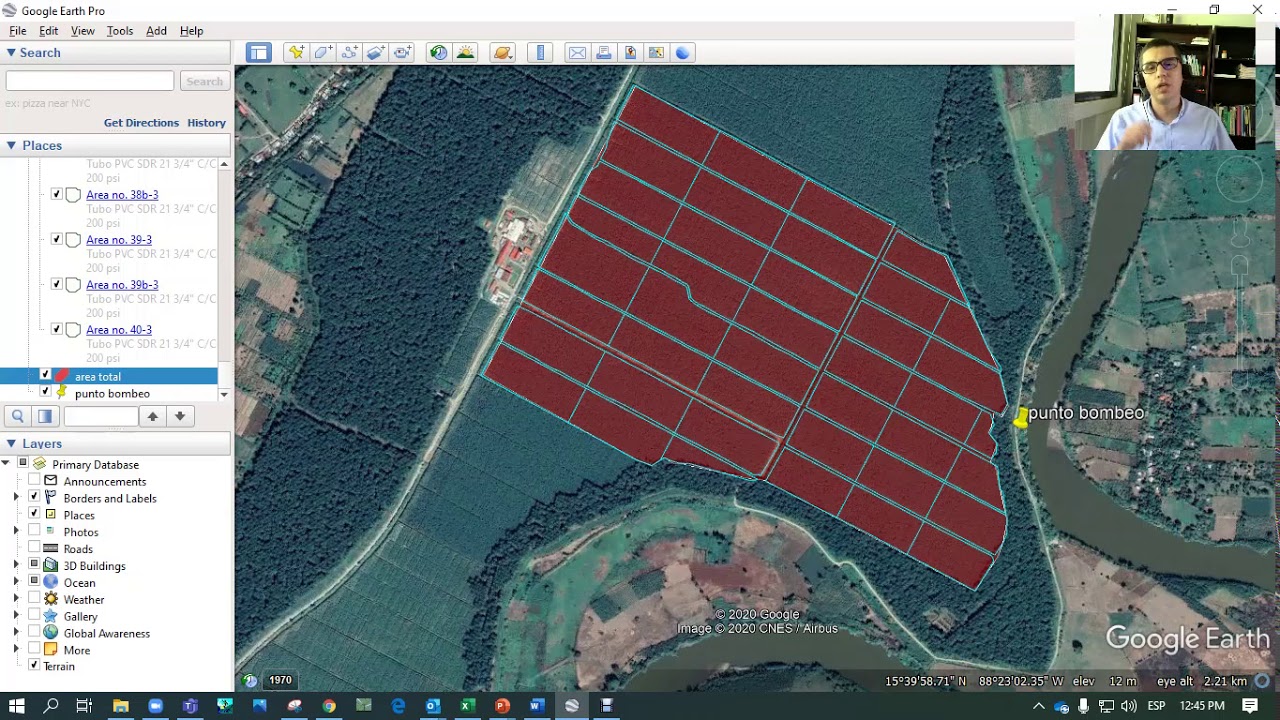Open historical imagery clock tool
1280x720 pixels.
pos(439,53)
